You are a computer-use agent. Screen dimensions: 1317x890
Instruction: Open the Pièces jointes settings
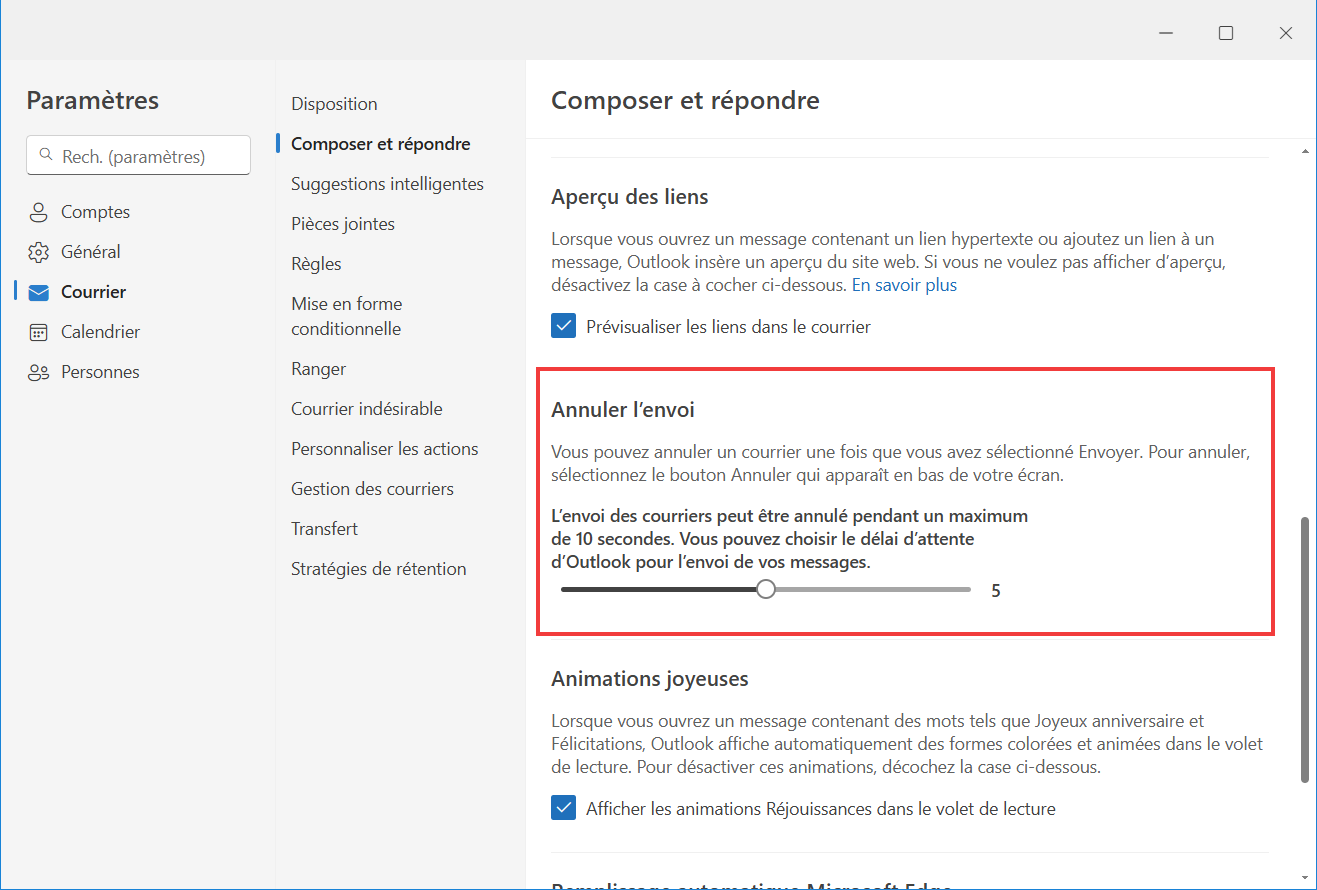343,224
